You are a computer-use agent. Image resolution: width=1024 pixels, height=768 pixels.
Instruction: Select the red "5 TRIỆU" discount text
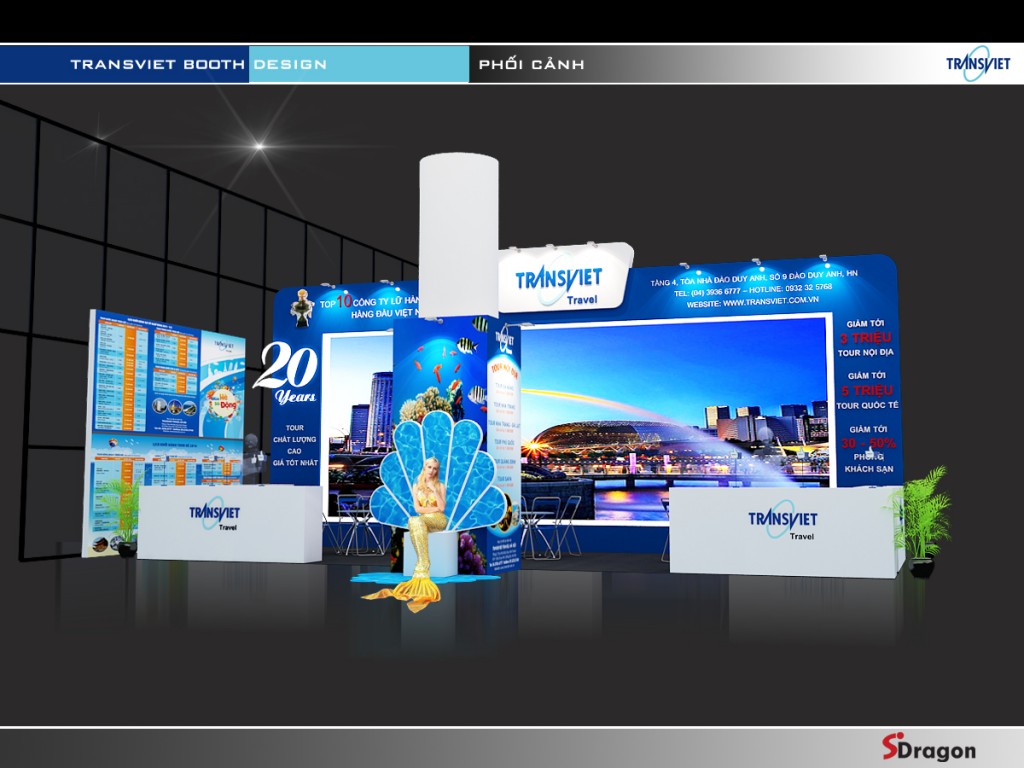pos(867,391)
